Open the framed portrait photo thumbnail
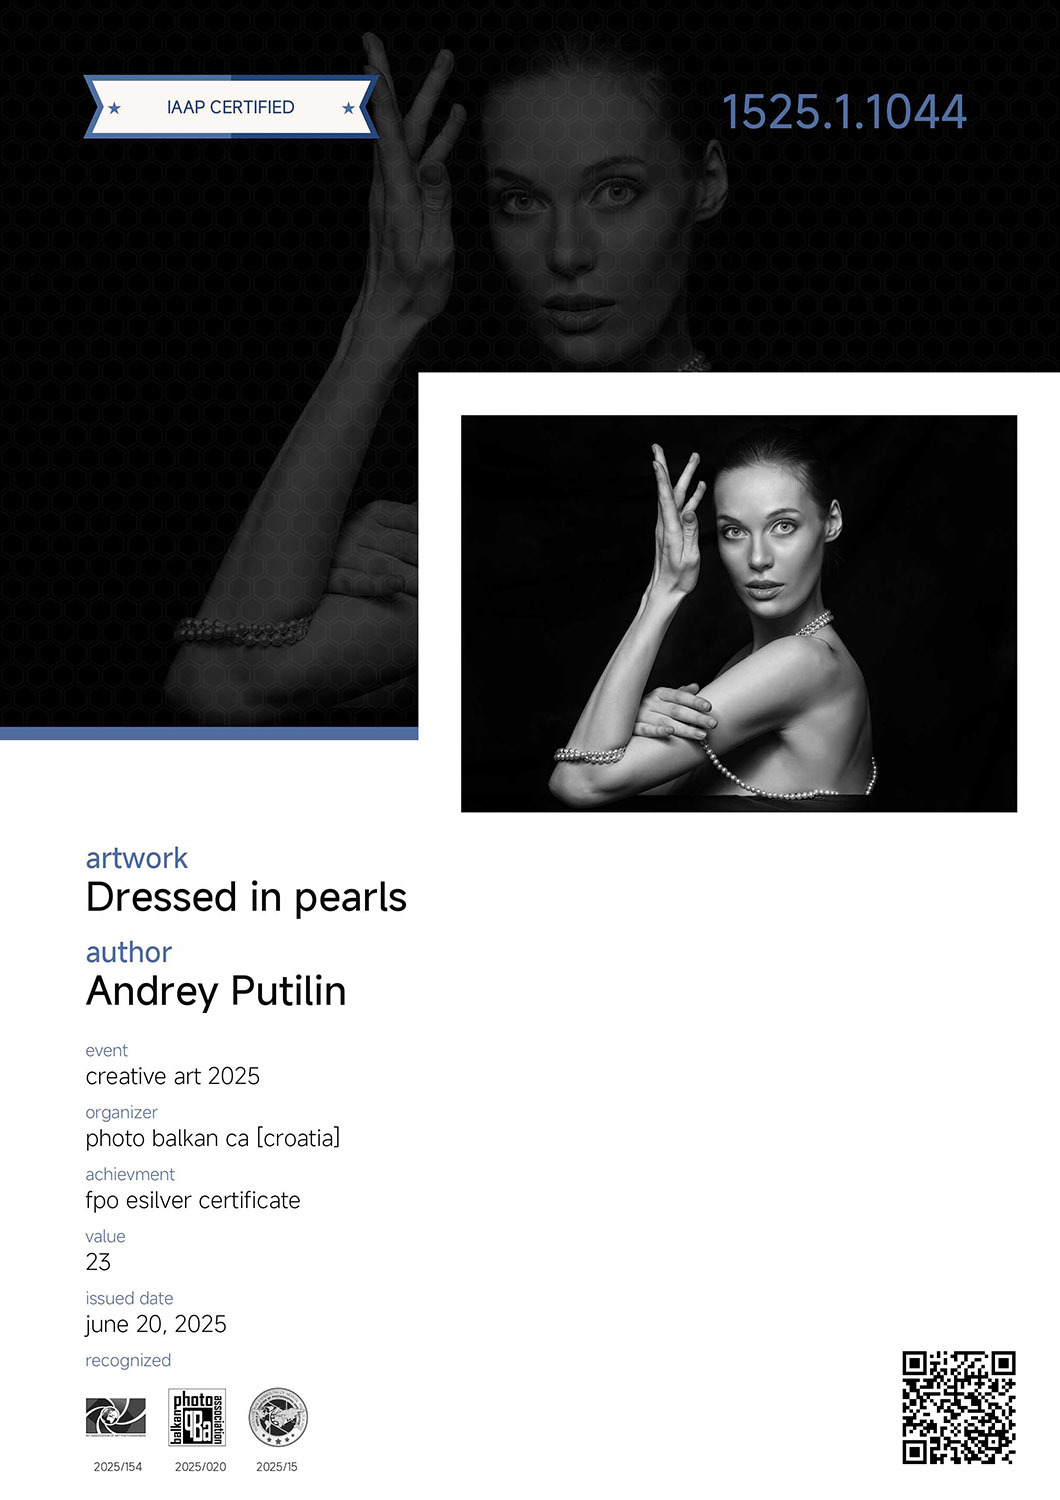 [739, 613]
